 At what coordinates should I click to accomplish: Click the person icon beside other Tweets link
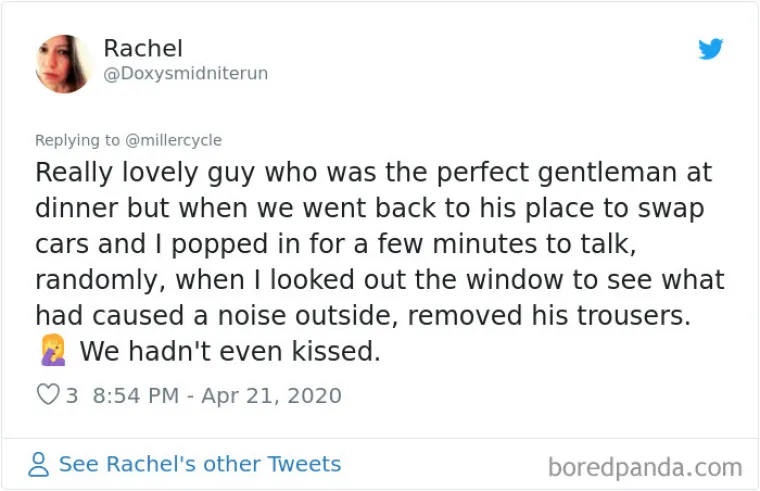pyautogui.click(x=39, y=464)
